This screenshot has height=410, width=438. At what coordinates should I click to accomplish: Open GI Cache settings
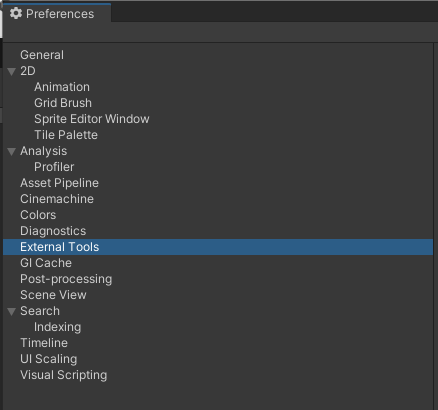click(x=46, y=263)
